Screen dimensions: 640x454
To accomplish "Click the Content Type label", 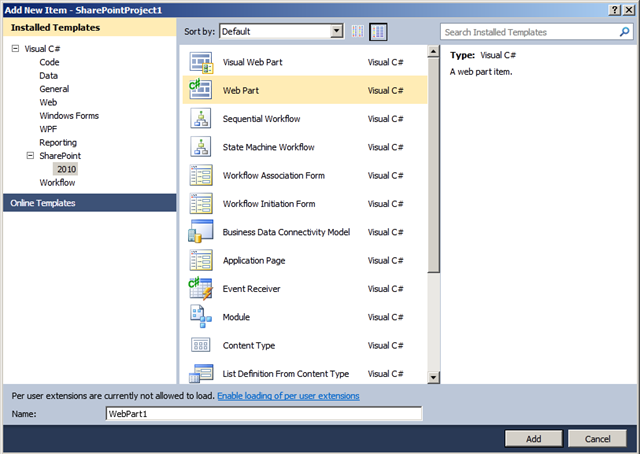I will tap(249, 345).
